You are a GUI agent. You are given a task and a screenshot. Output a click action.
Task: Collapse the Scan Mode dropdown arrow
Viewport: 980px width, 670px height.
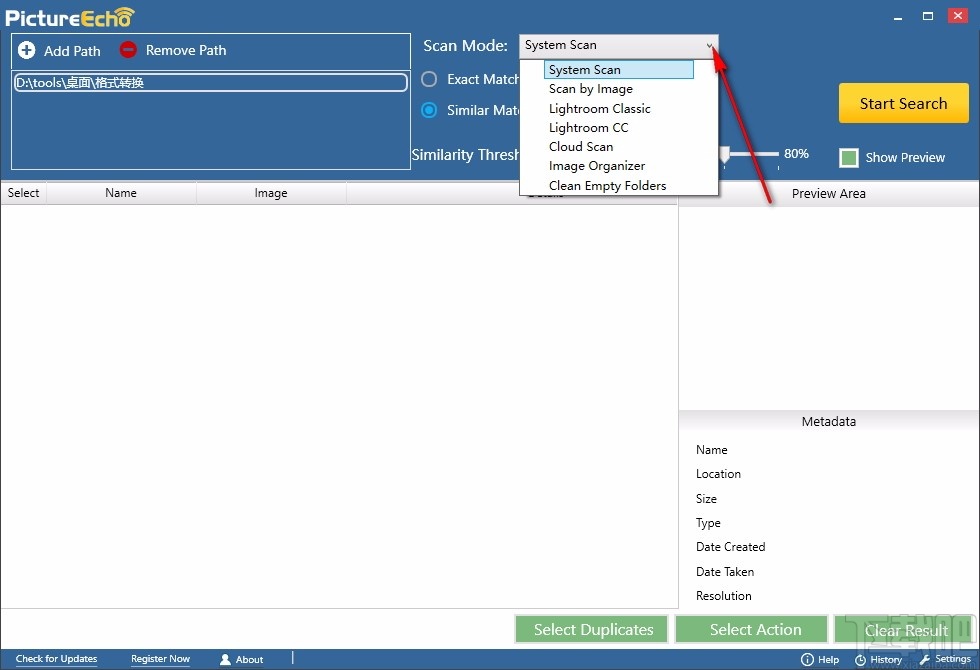coord(709,46)
